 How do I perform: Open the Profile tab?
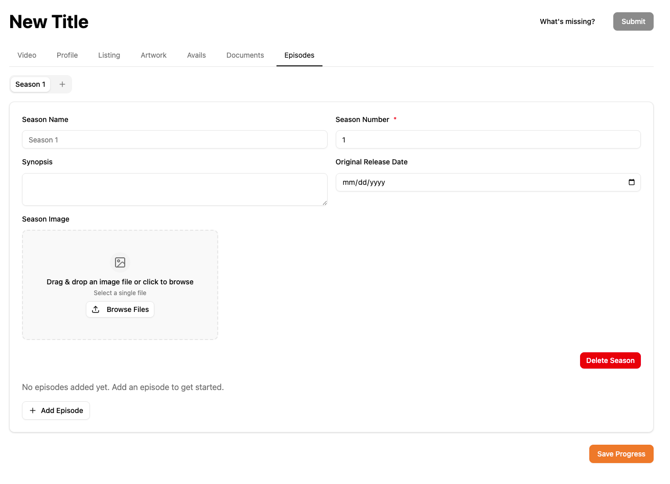67,56
